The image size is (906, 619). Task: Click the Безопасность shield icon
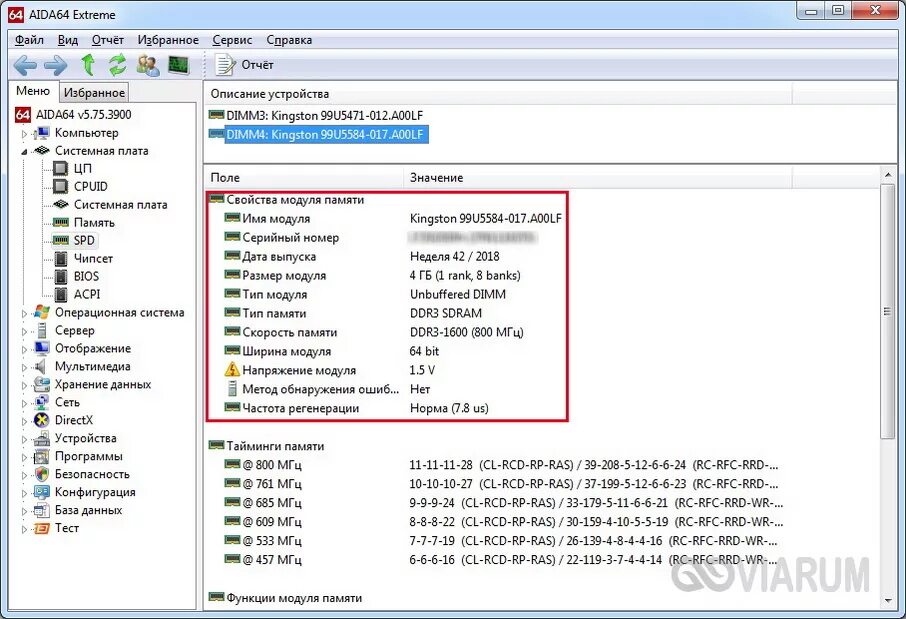pyautogui.click(x=42, y=475)
